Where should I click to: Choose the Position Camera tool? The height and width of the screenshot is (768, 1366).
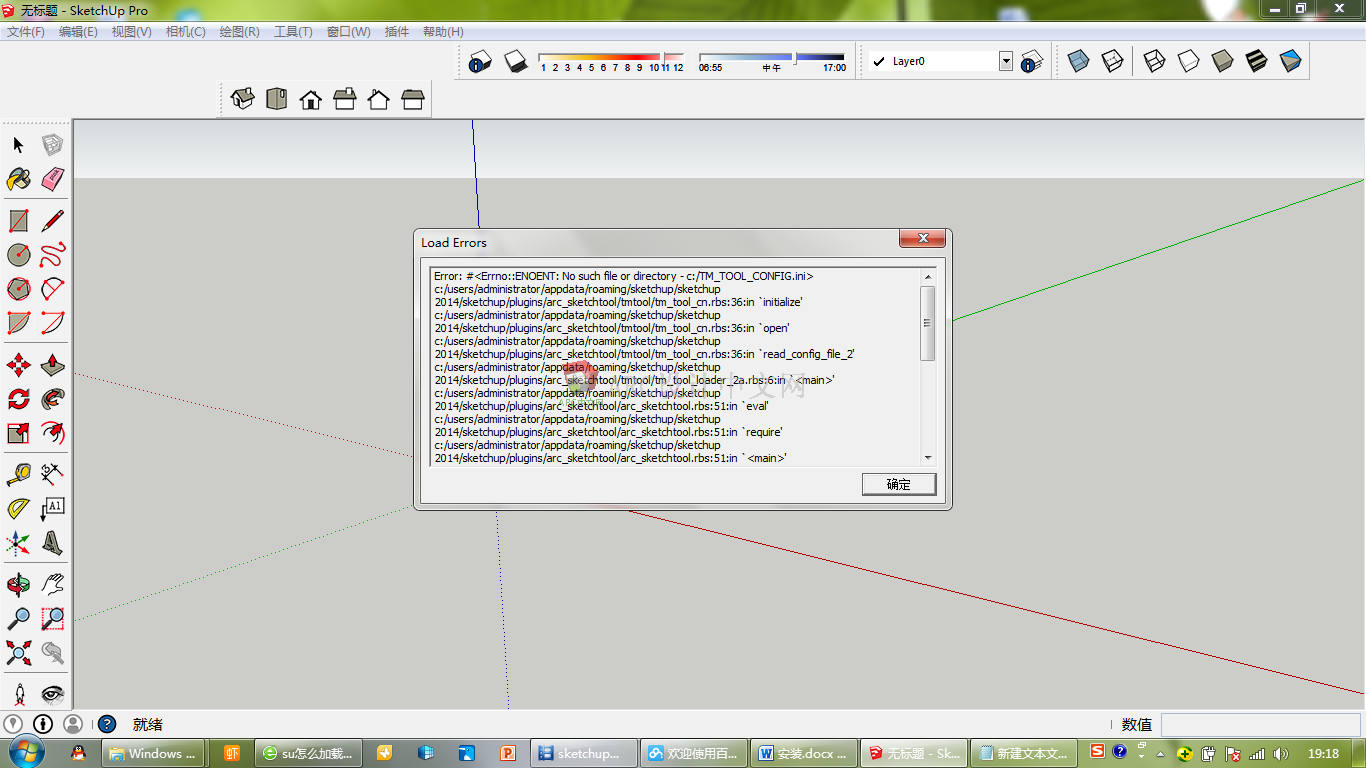(x=18, y=693)
